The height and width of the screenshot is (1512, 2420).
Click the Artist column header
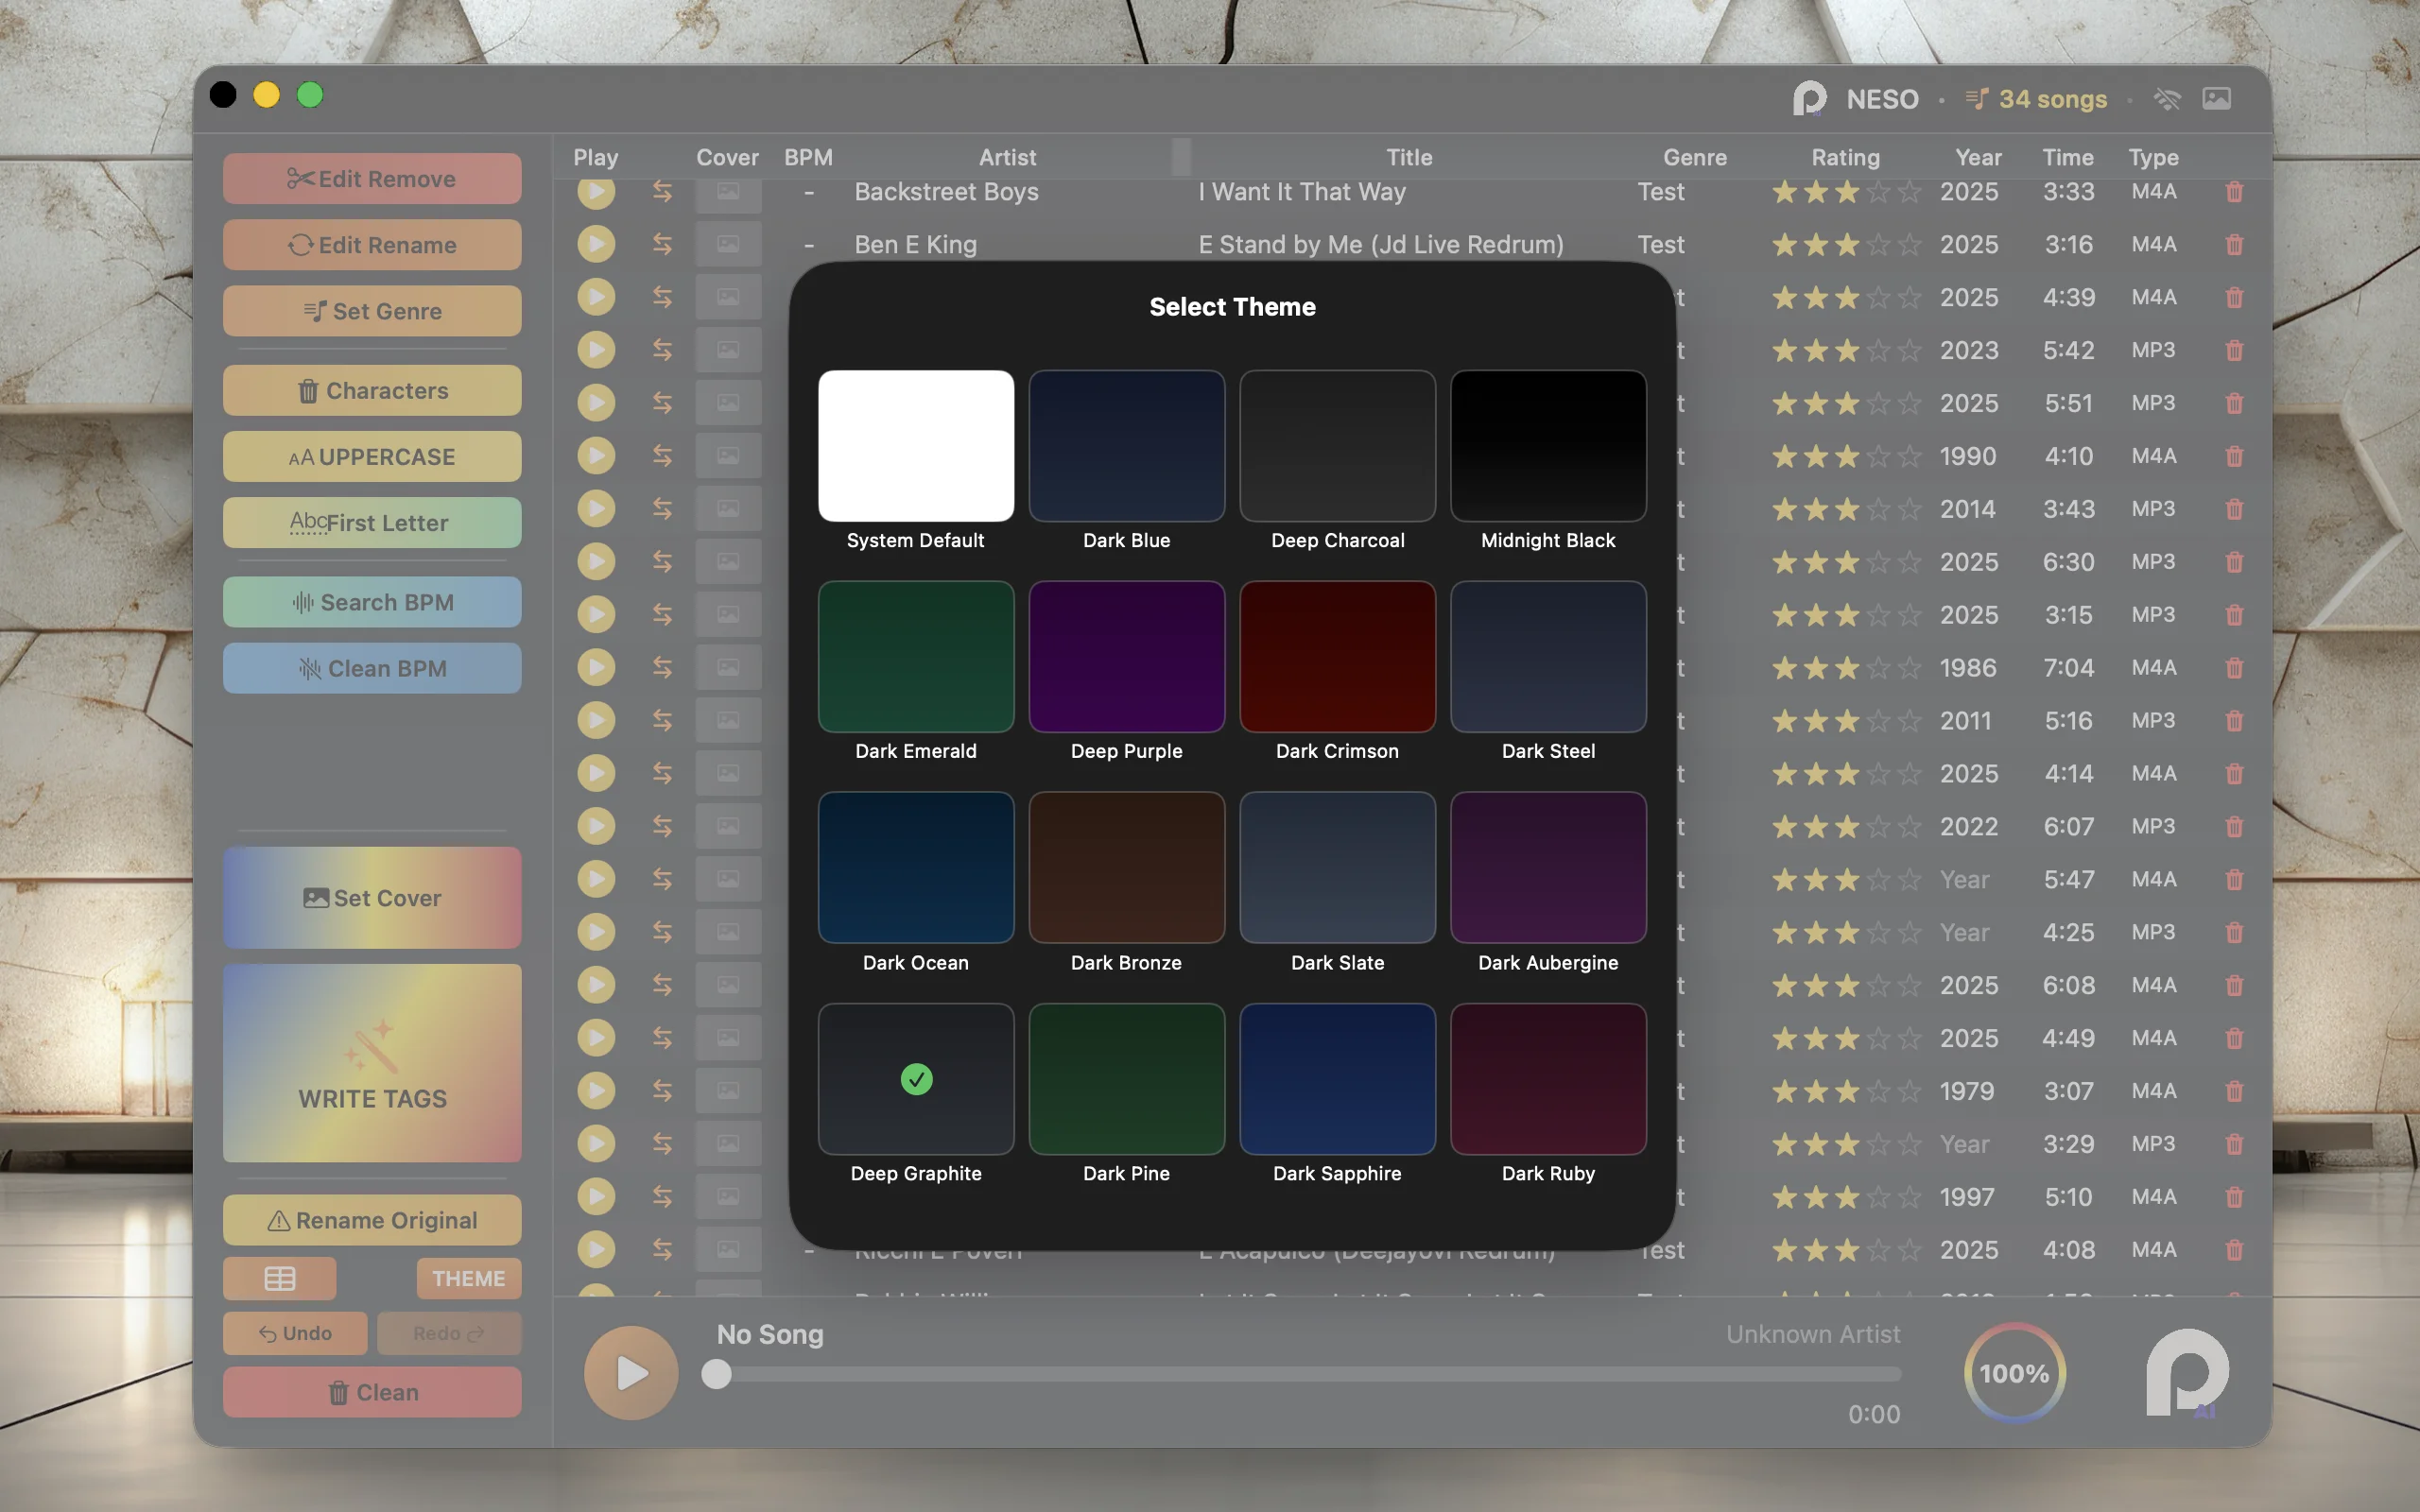[x=1007, y=157]
